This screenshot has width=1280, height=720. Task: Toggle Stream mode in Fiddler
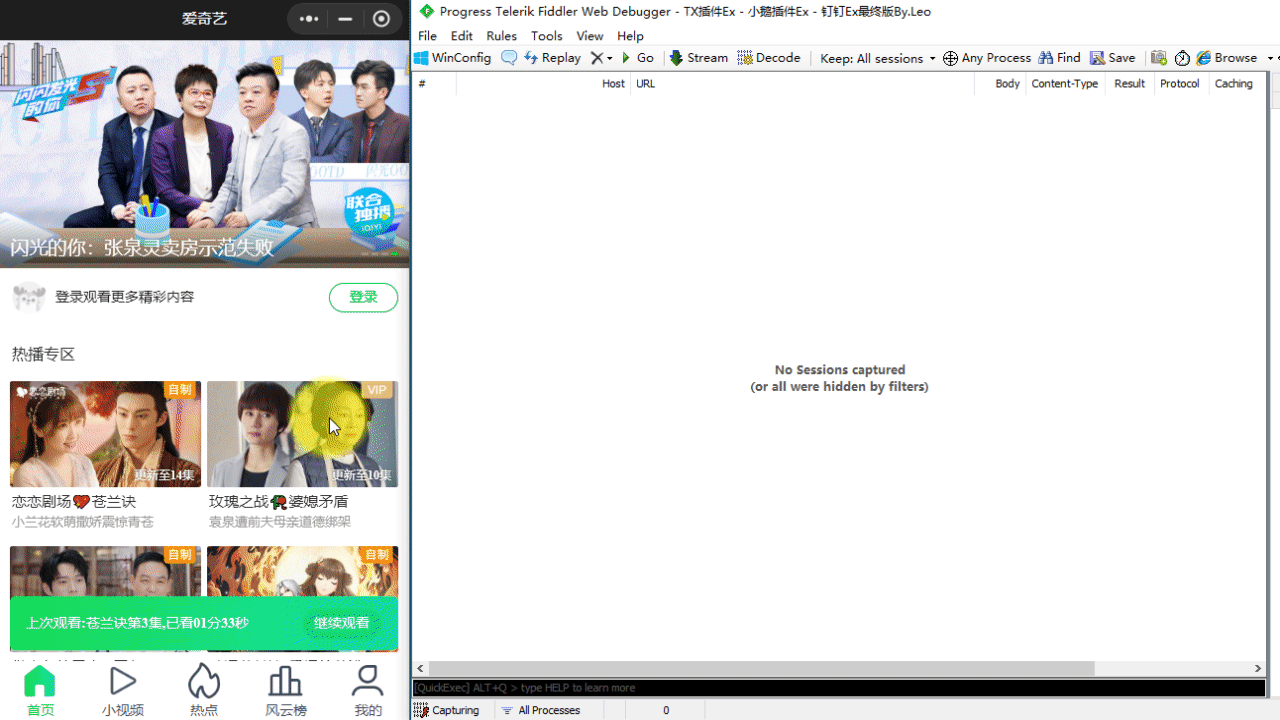[698, 58]
